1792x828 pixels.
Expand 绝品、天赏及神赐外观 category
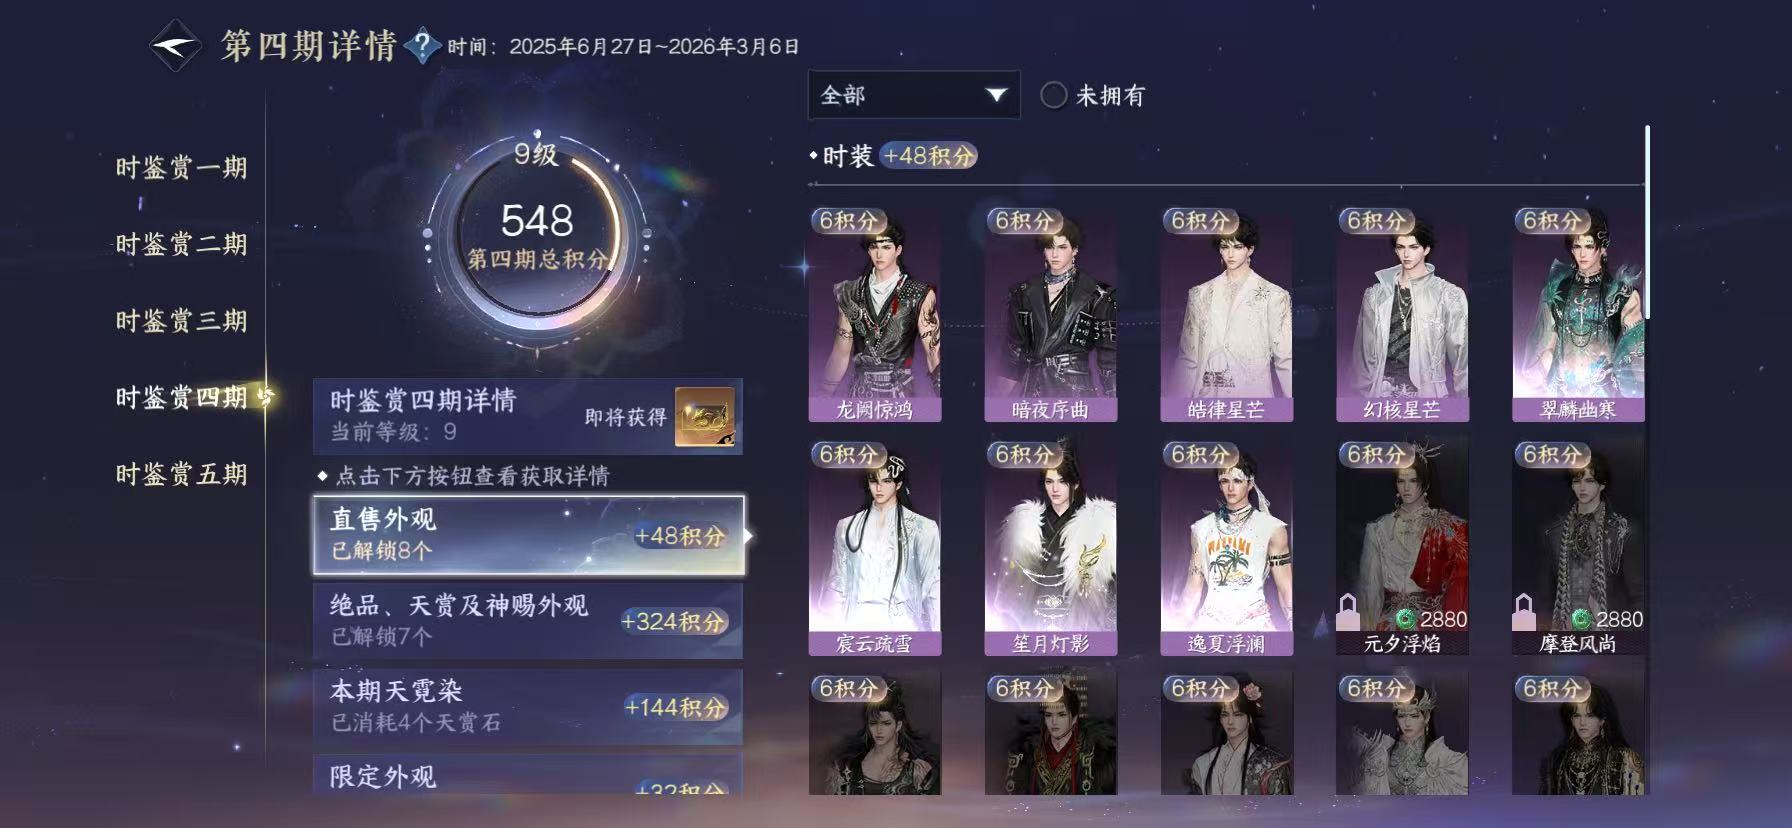528,620
